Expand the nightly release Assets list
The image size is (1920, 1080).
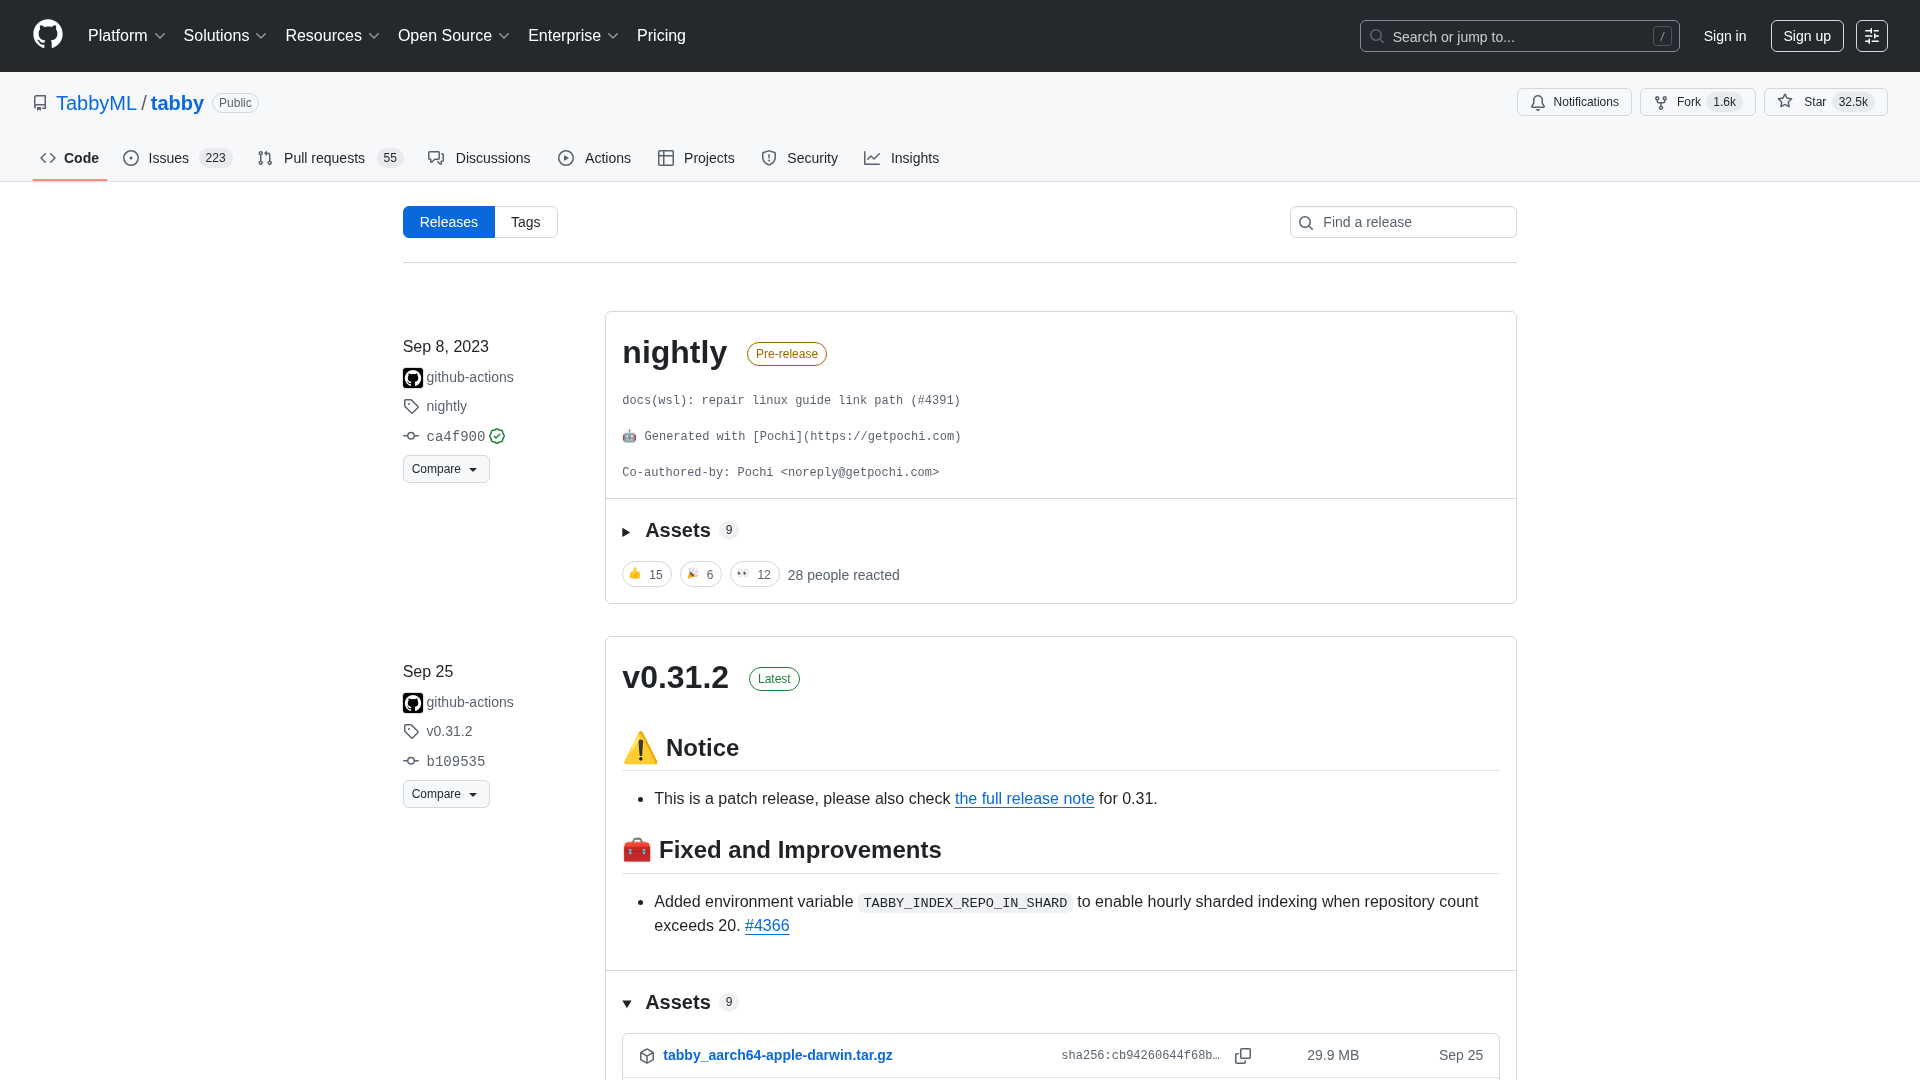tap(677, 531)
